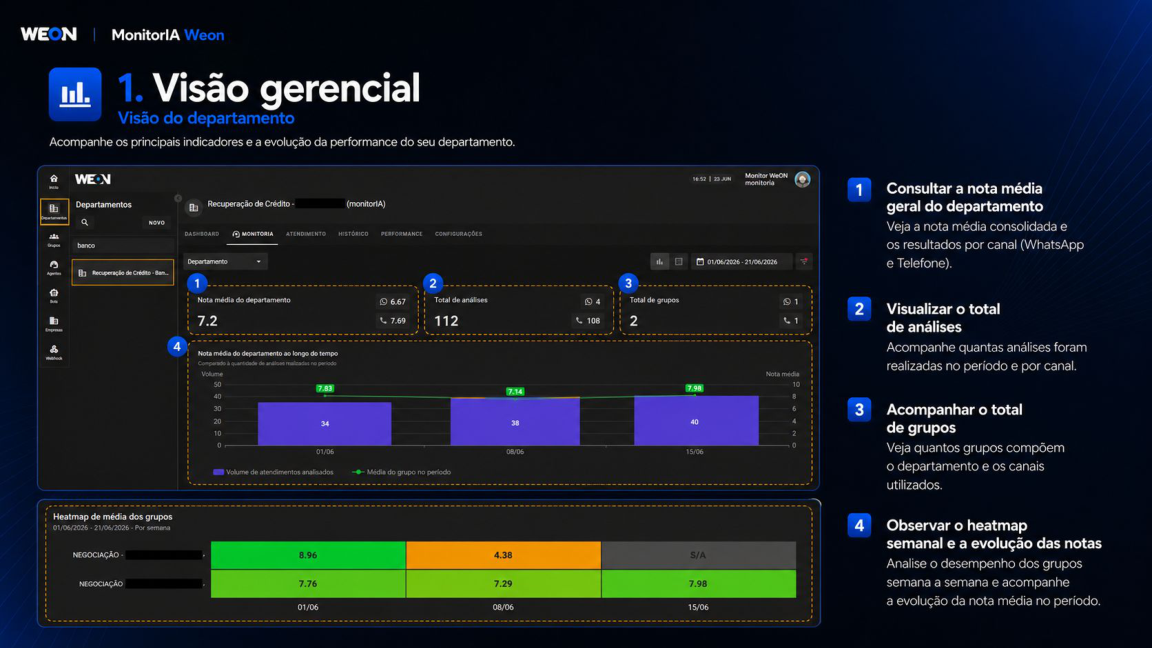
Task: Click the orange heatmap cell 4.38
Action: pyautogui.click(x=503, y=555)
